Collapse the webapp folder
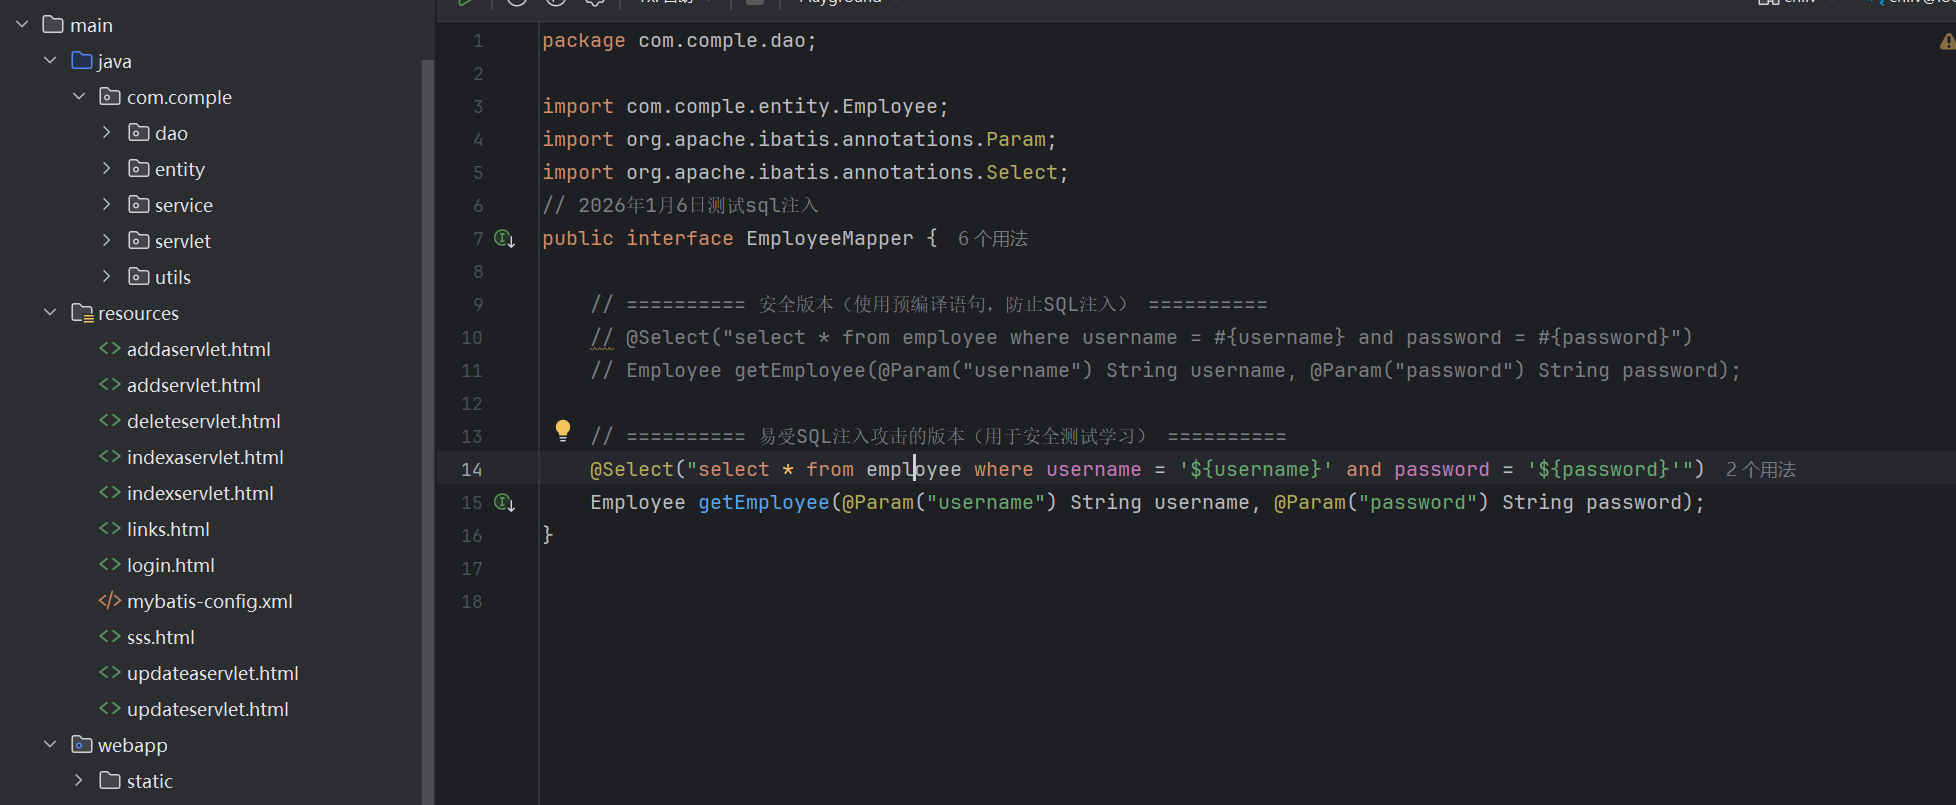This screenshot has width=1956, height=805. 50,744
